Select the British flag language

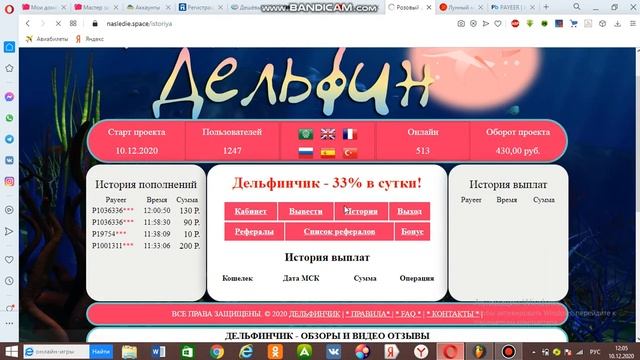[x=328, y=134]
